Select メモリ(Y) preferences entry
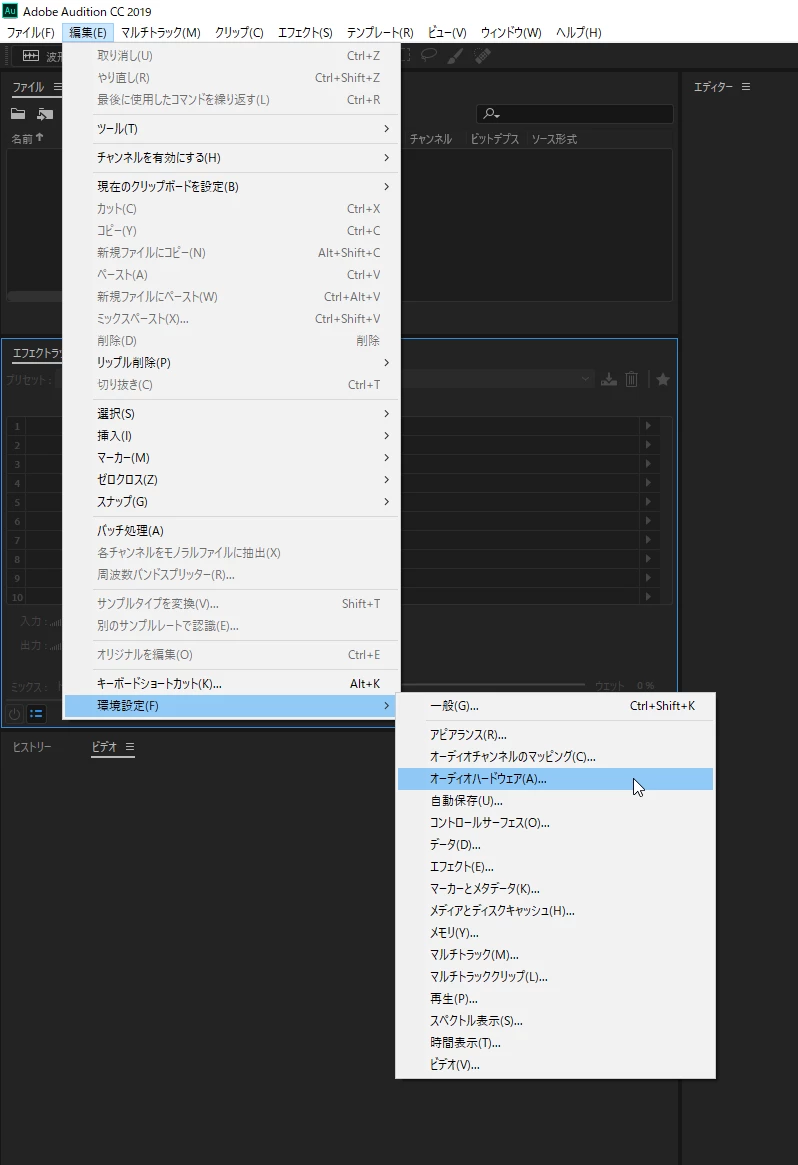Viewport: 798px width, 1165px height. pos(555,932)
